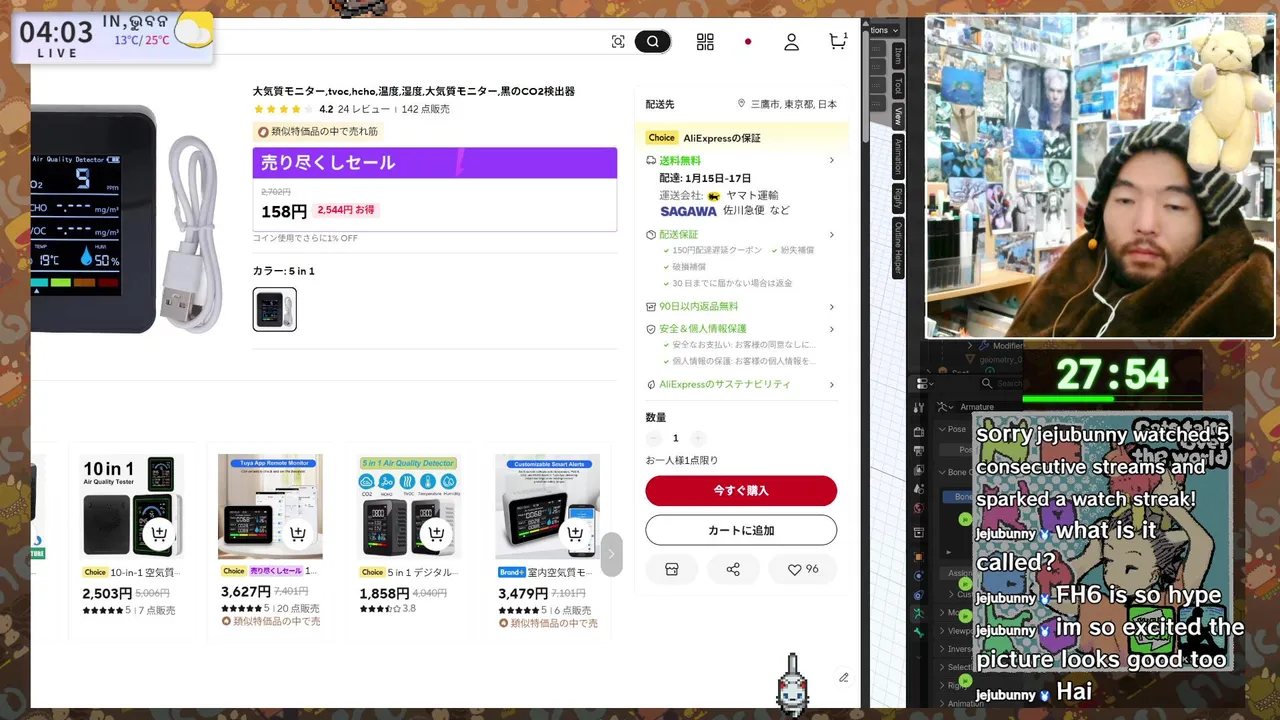1280x720 pixels.
Task: Click the wishlist heart with 96
Action: [x=803, y=569]
